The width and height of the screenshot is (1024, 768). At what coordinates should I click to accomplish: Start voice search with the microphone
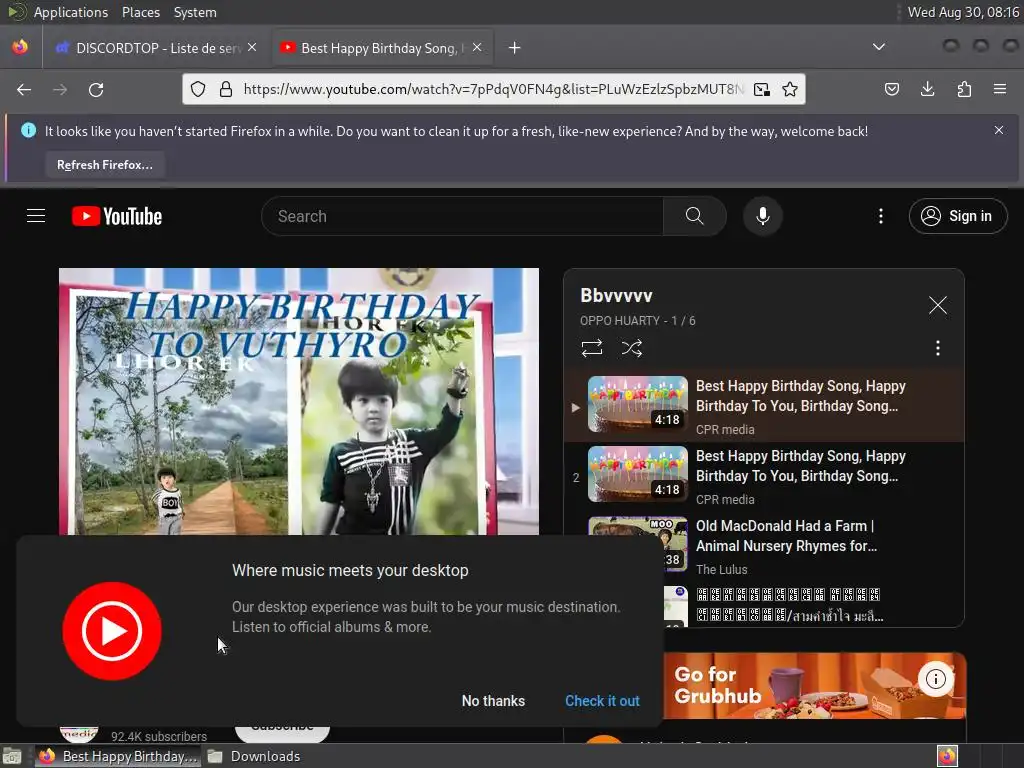762,216
